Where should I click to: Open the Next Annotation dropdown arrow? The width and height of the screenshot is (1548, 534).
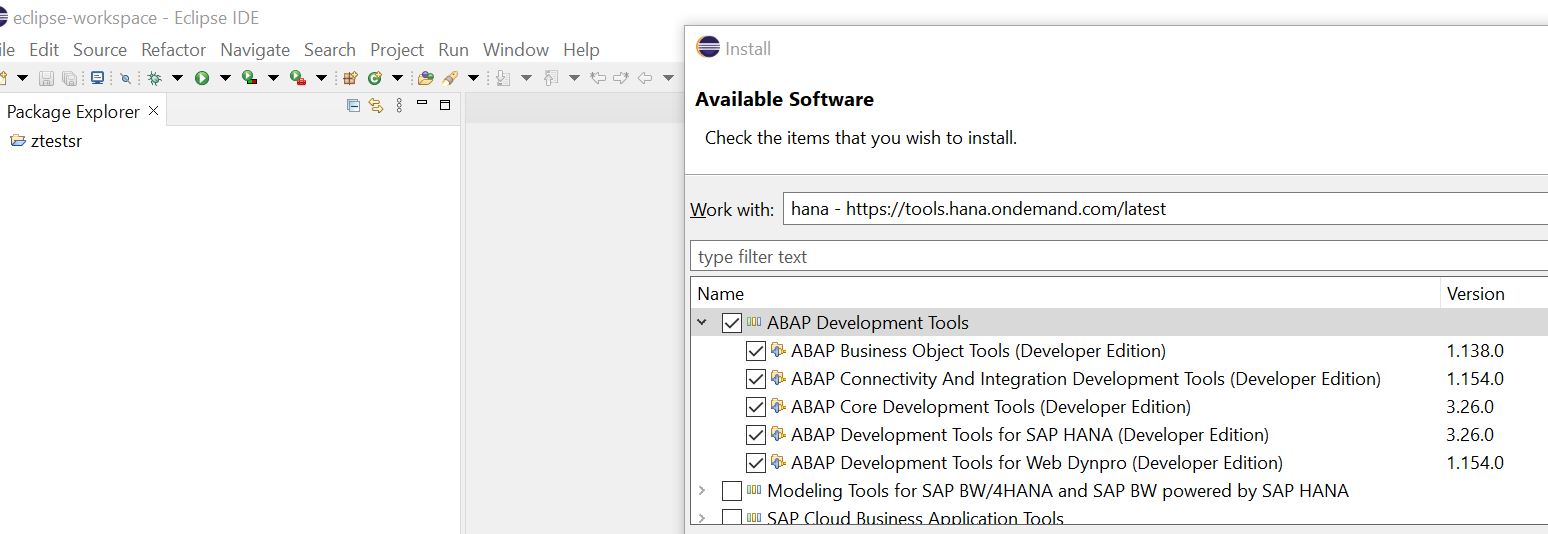[526, 78]
